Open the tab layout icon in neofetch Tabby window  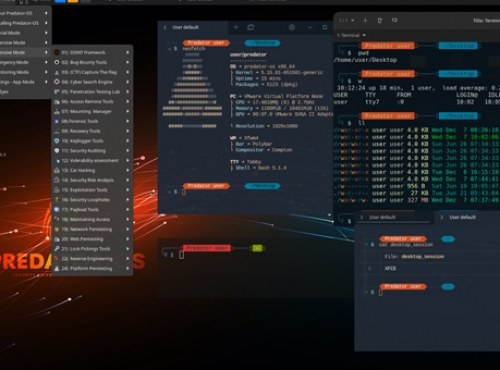[x=251, y=27]
